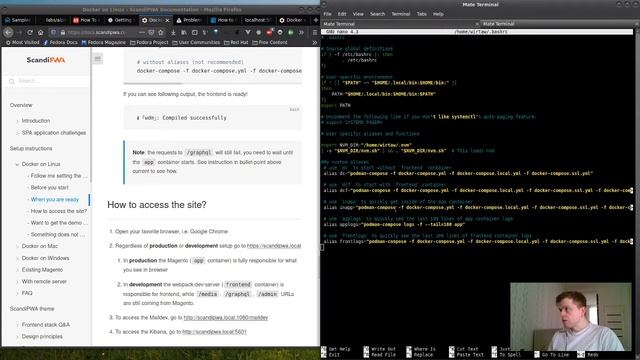640x360 pixels.
Task: Toggle the Firefox sidebars icon
Action: click(x=195, y=32)
